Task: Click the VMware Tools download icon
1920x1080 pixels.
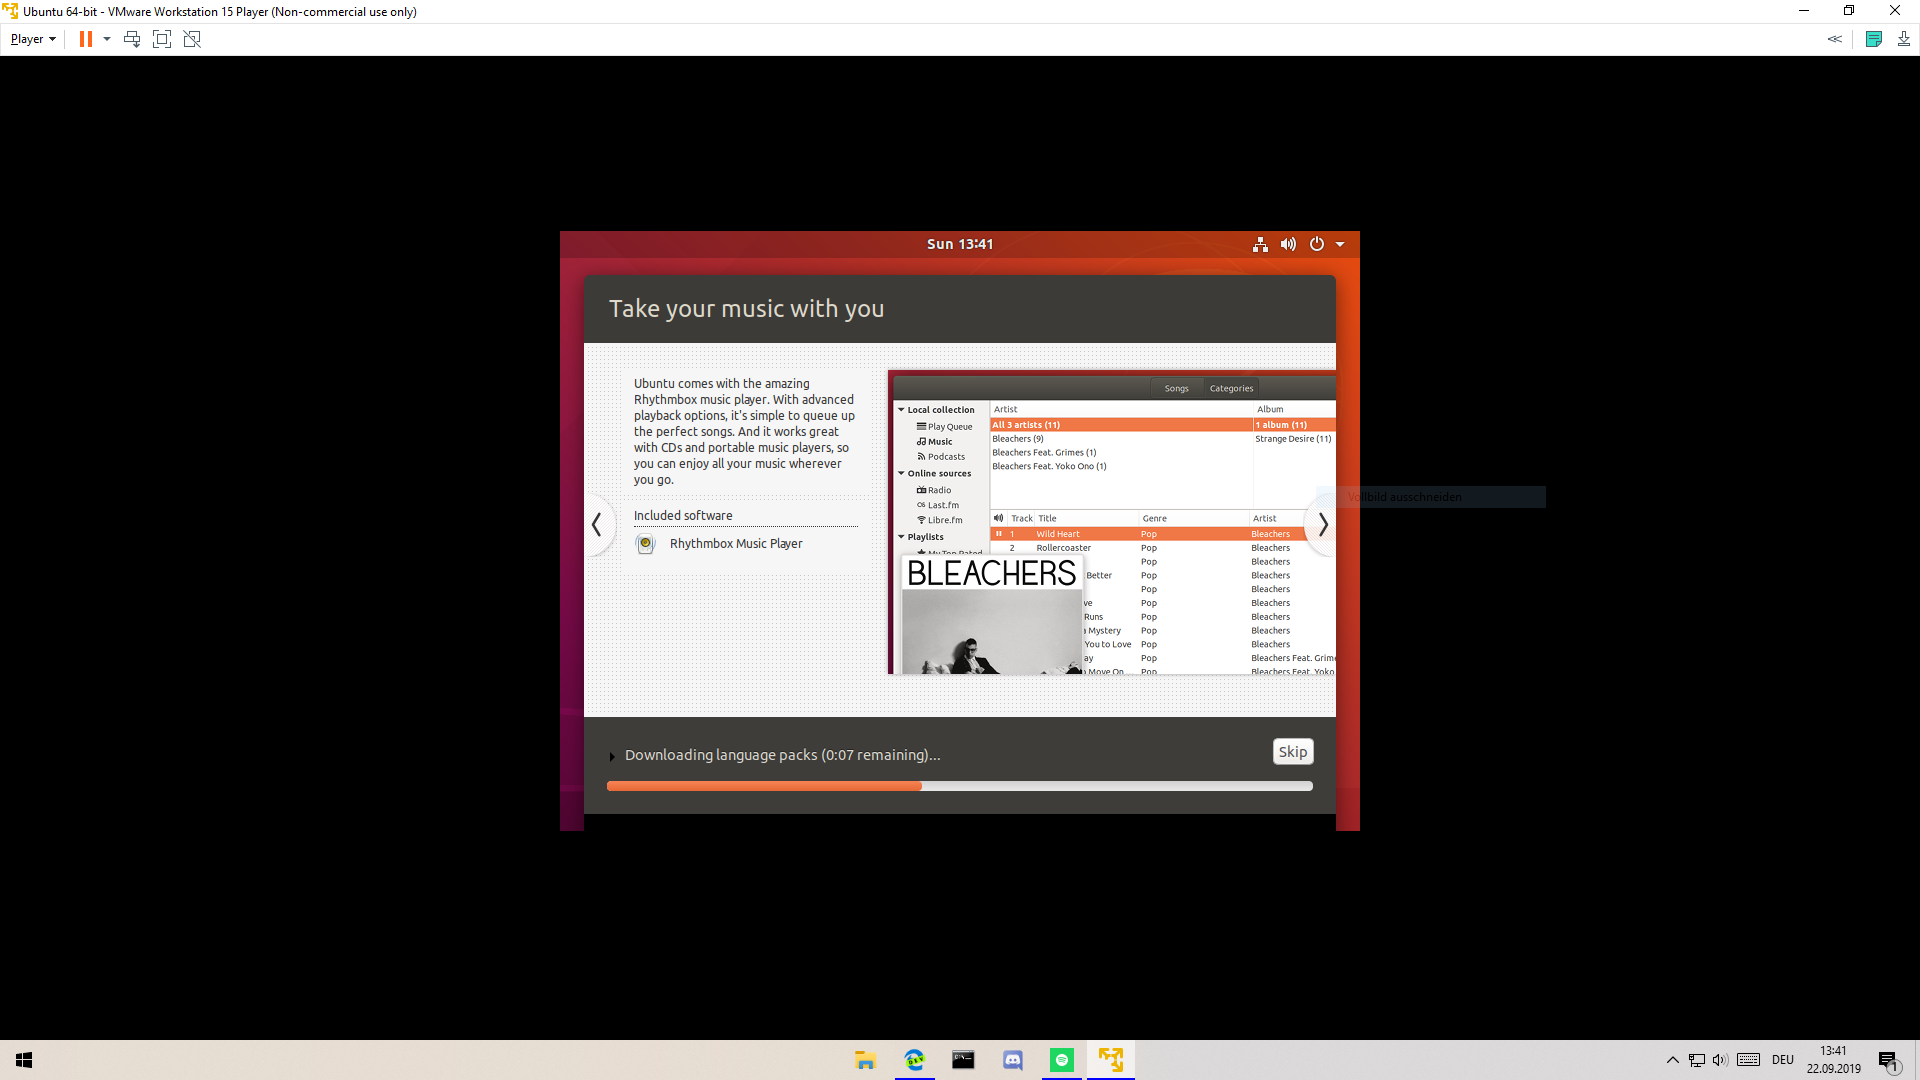Action: [x=1903, y=39]
